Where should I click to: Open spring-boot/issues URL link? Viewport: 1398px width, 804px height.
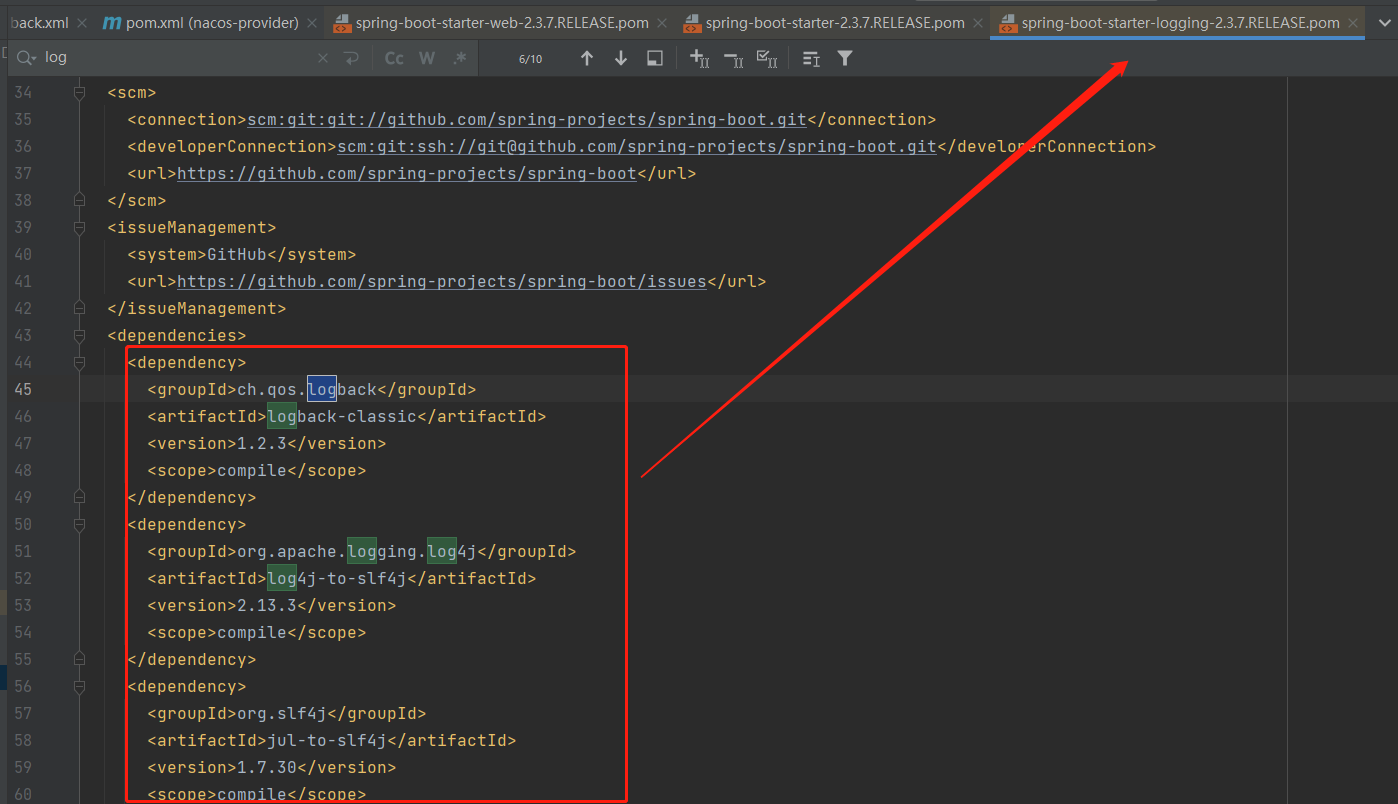442,282
